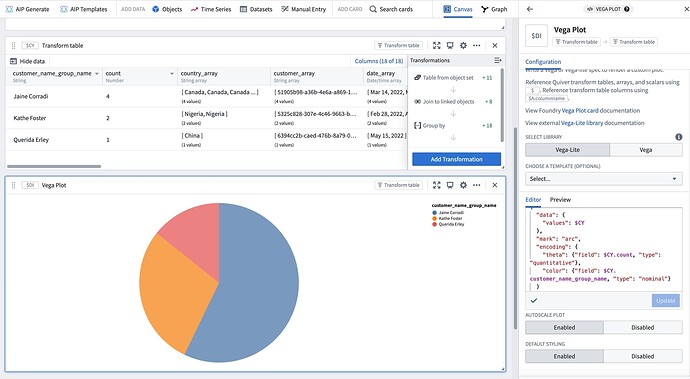This screenshot has height=379, width=690.
Task: Select the Vega-Lite library option
Action: coord(567,150)
